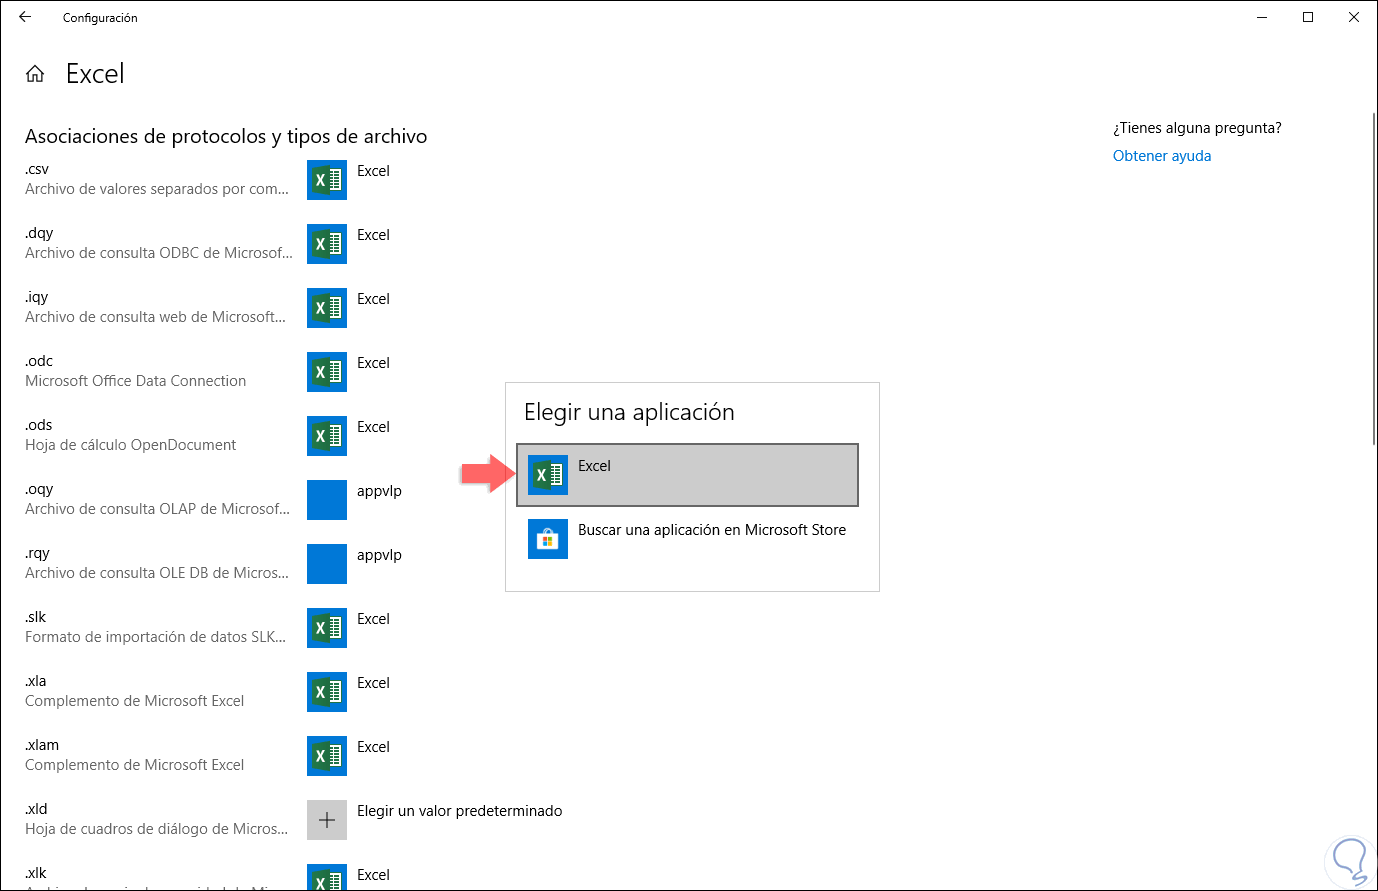Click the blank appvlp icon for .oqy
This screenshot has width=1378, height=891.
(327, 500)
